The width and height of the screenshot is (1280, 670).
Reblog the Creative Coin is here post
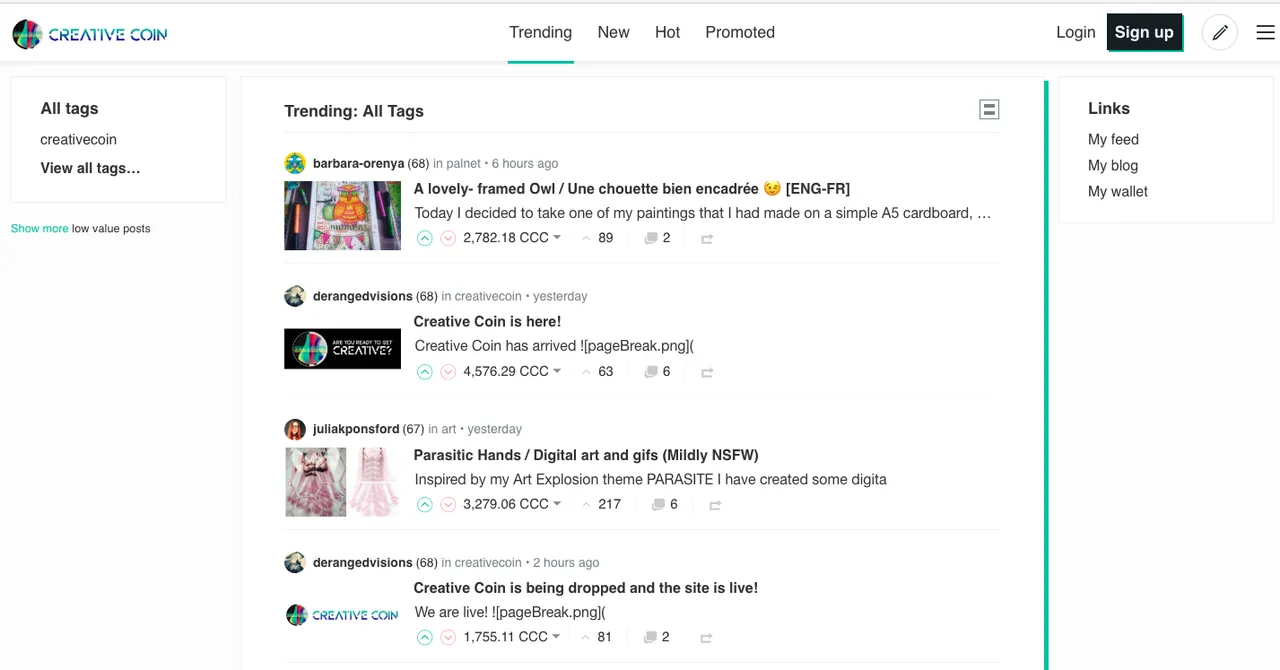707,372
